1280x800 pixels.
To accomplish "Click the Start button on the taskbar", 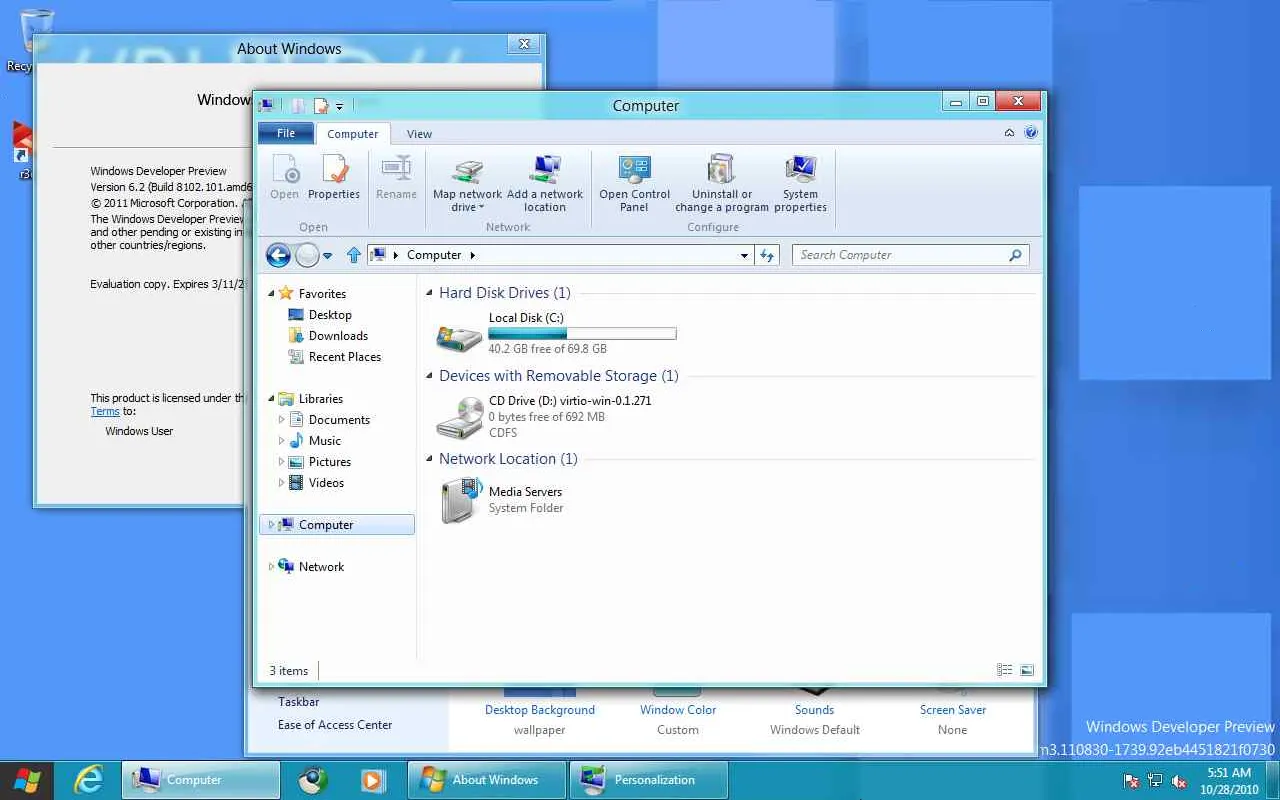I will [x=27, y=780].
